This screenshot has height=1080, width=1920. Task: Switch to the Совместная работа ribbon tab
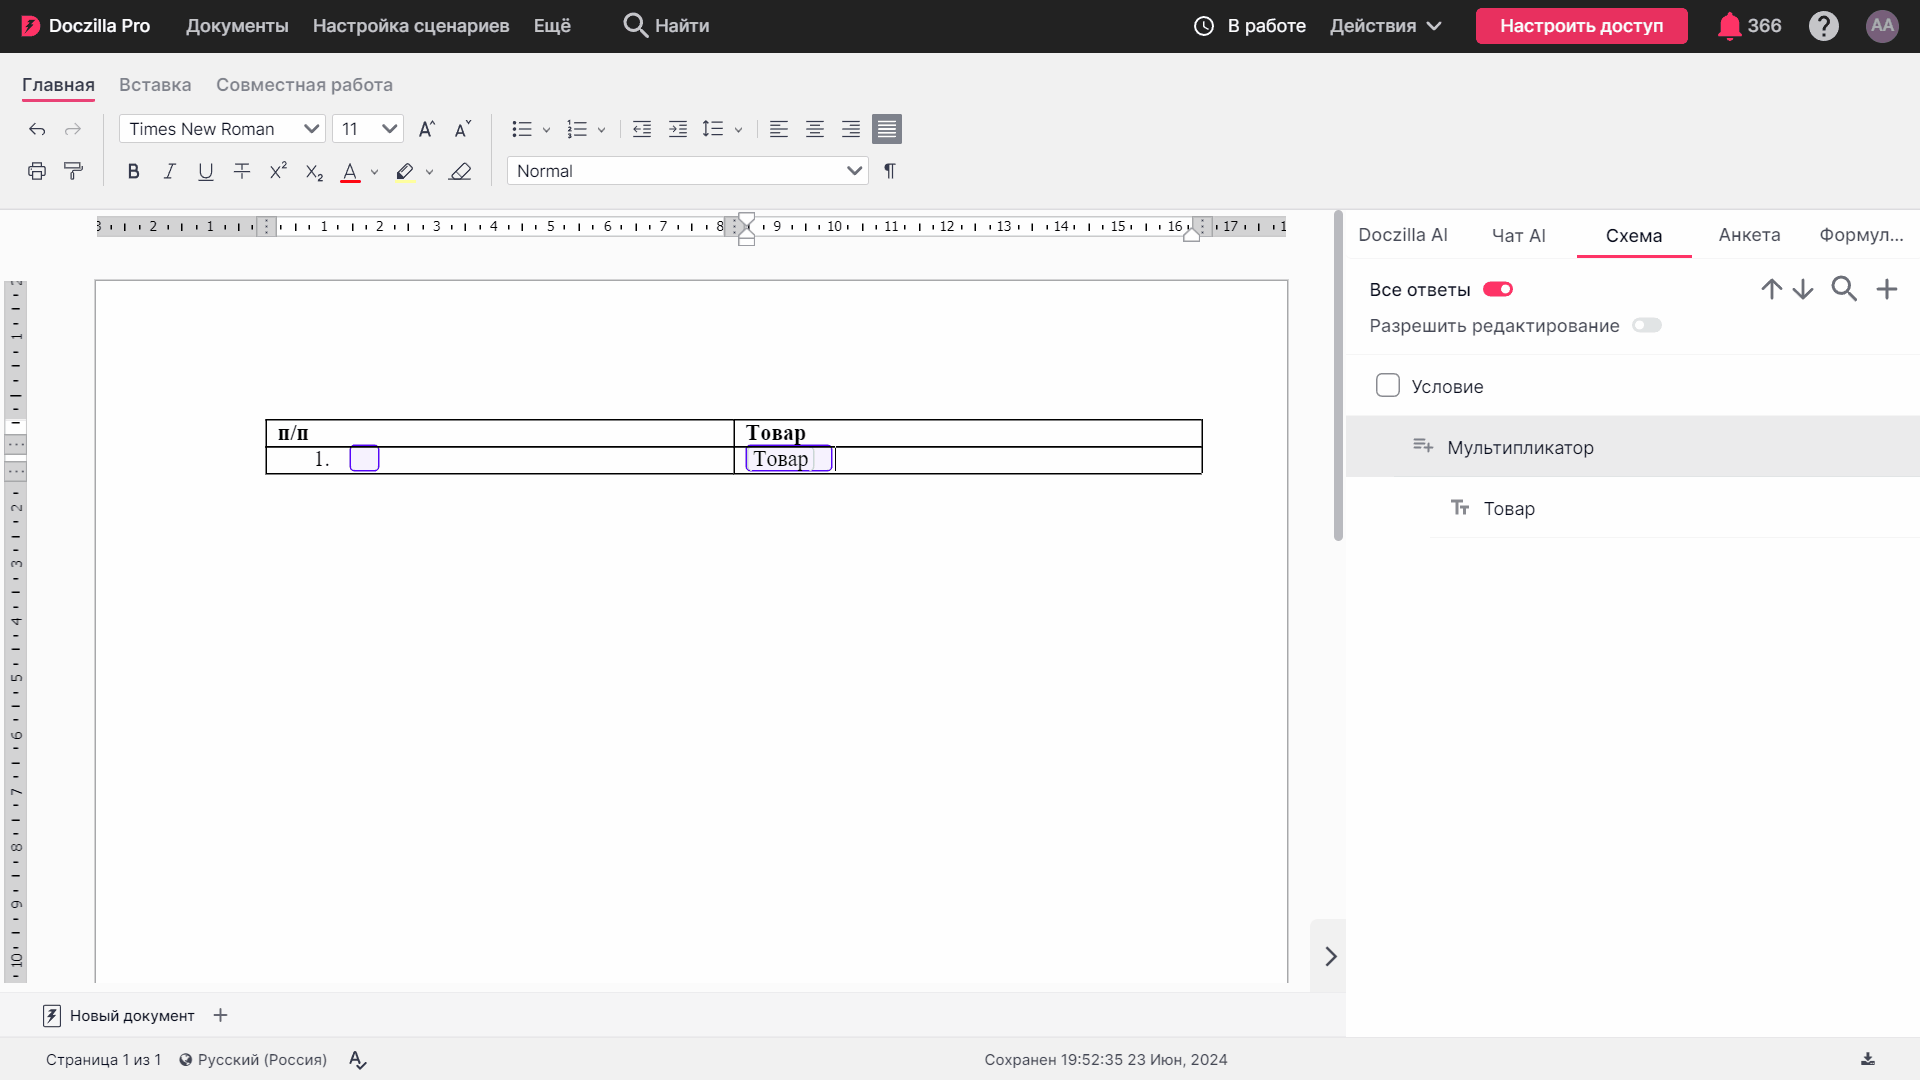coord(304,85)
